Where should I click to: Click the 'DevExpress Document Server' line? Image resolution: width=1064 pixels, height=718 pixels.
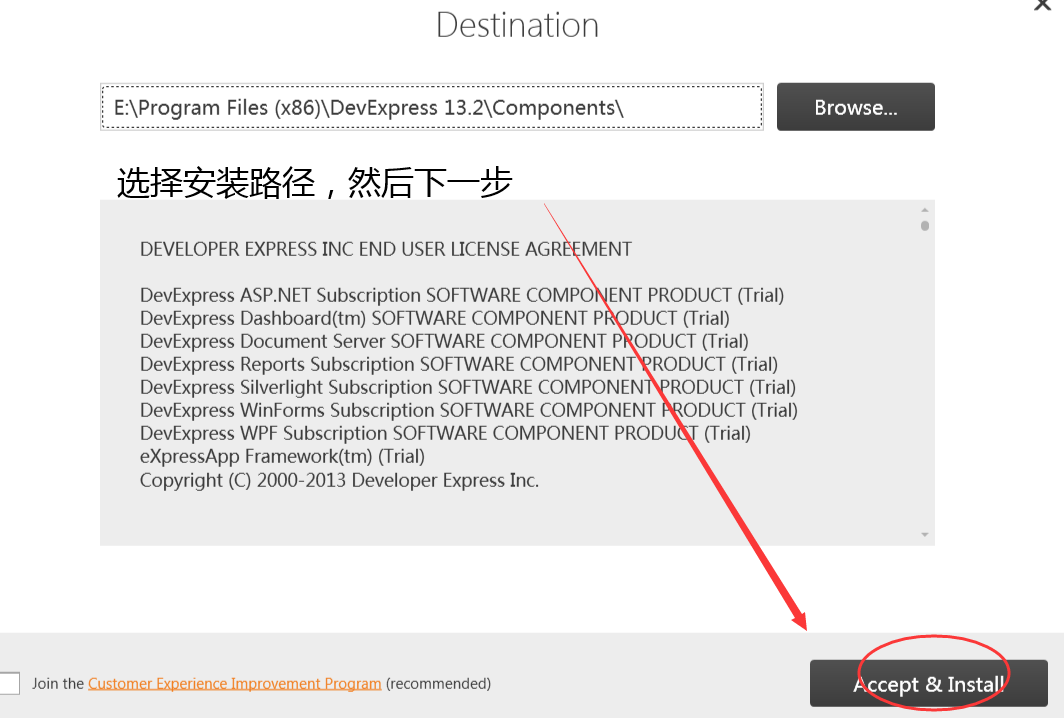(x=444, y=341)
